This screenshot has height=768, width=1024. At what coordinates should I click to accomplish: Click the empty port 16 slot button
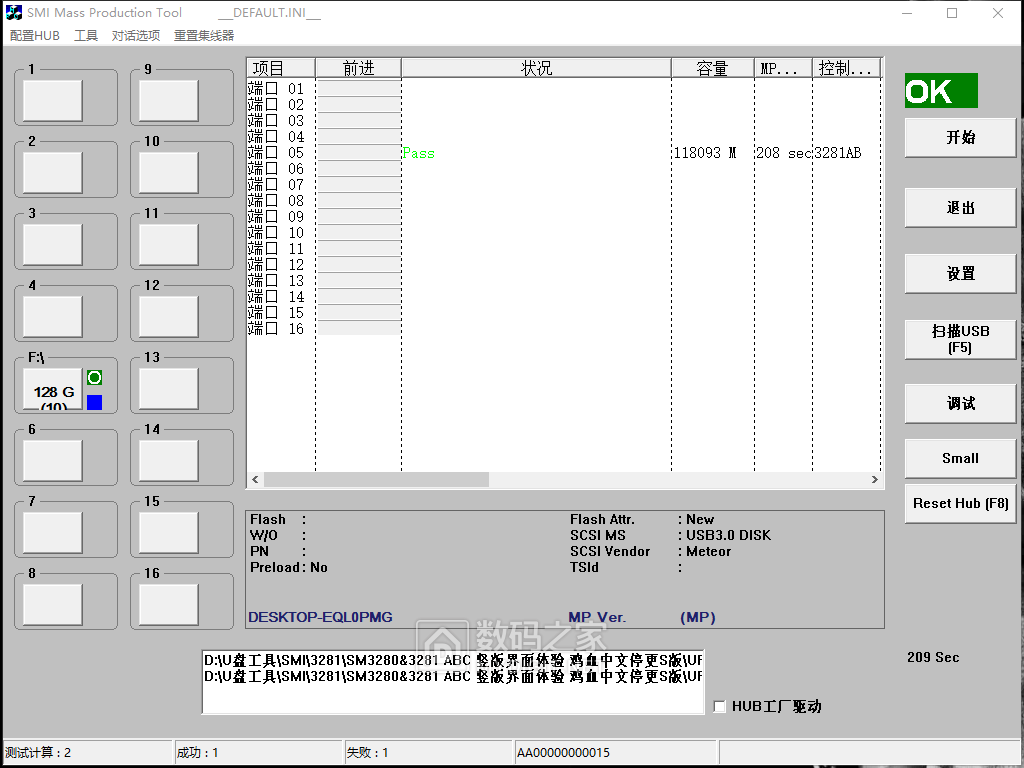[168, 604]
